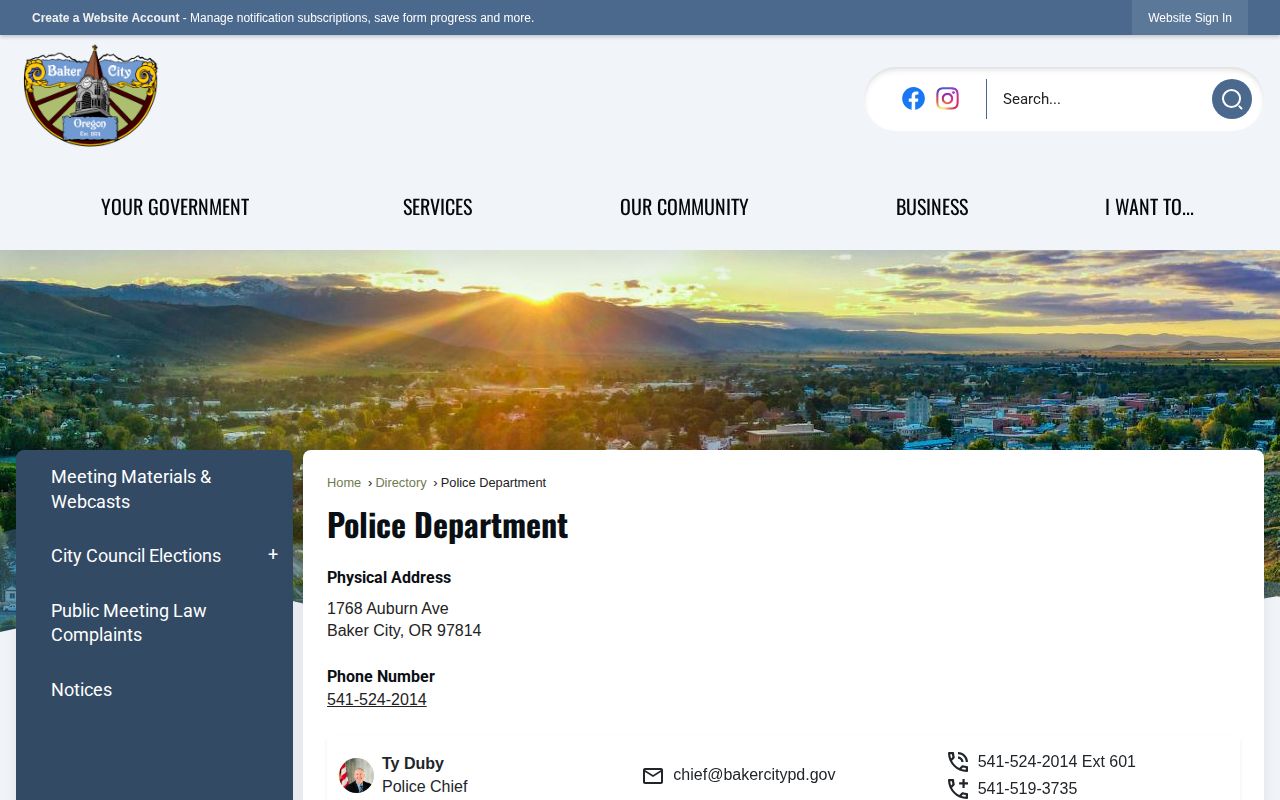This screenshot has height=800, width=1280.
Task: Open the Baker City Instagram icon
Action: 947,98
